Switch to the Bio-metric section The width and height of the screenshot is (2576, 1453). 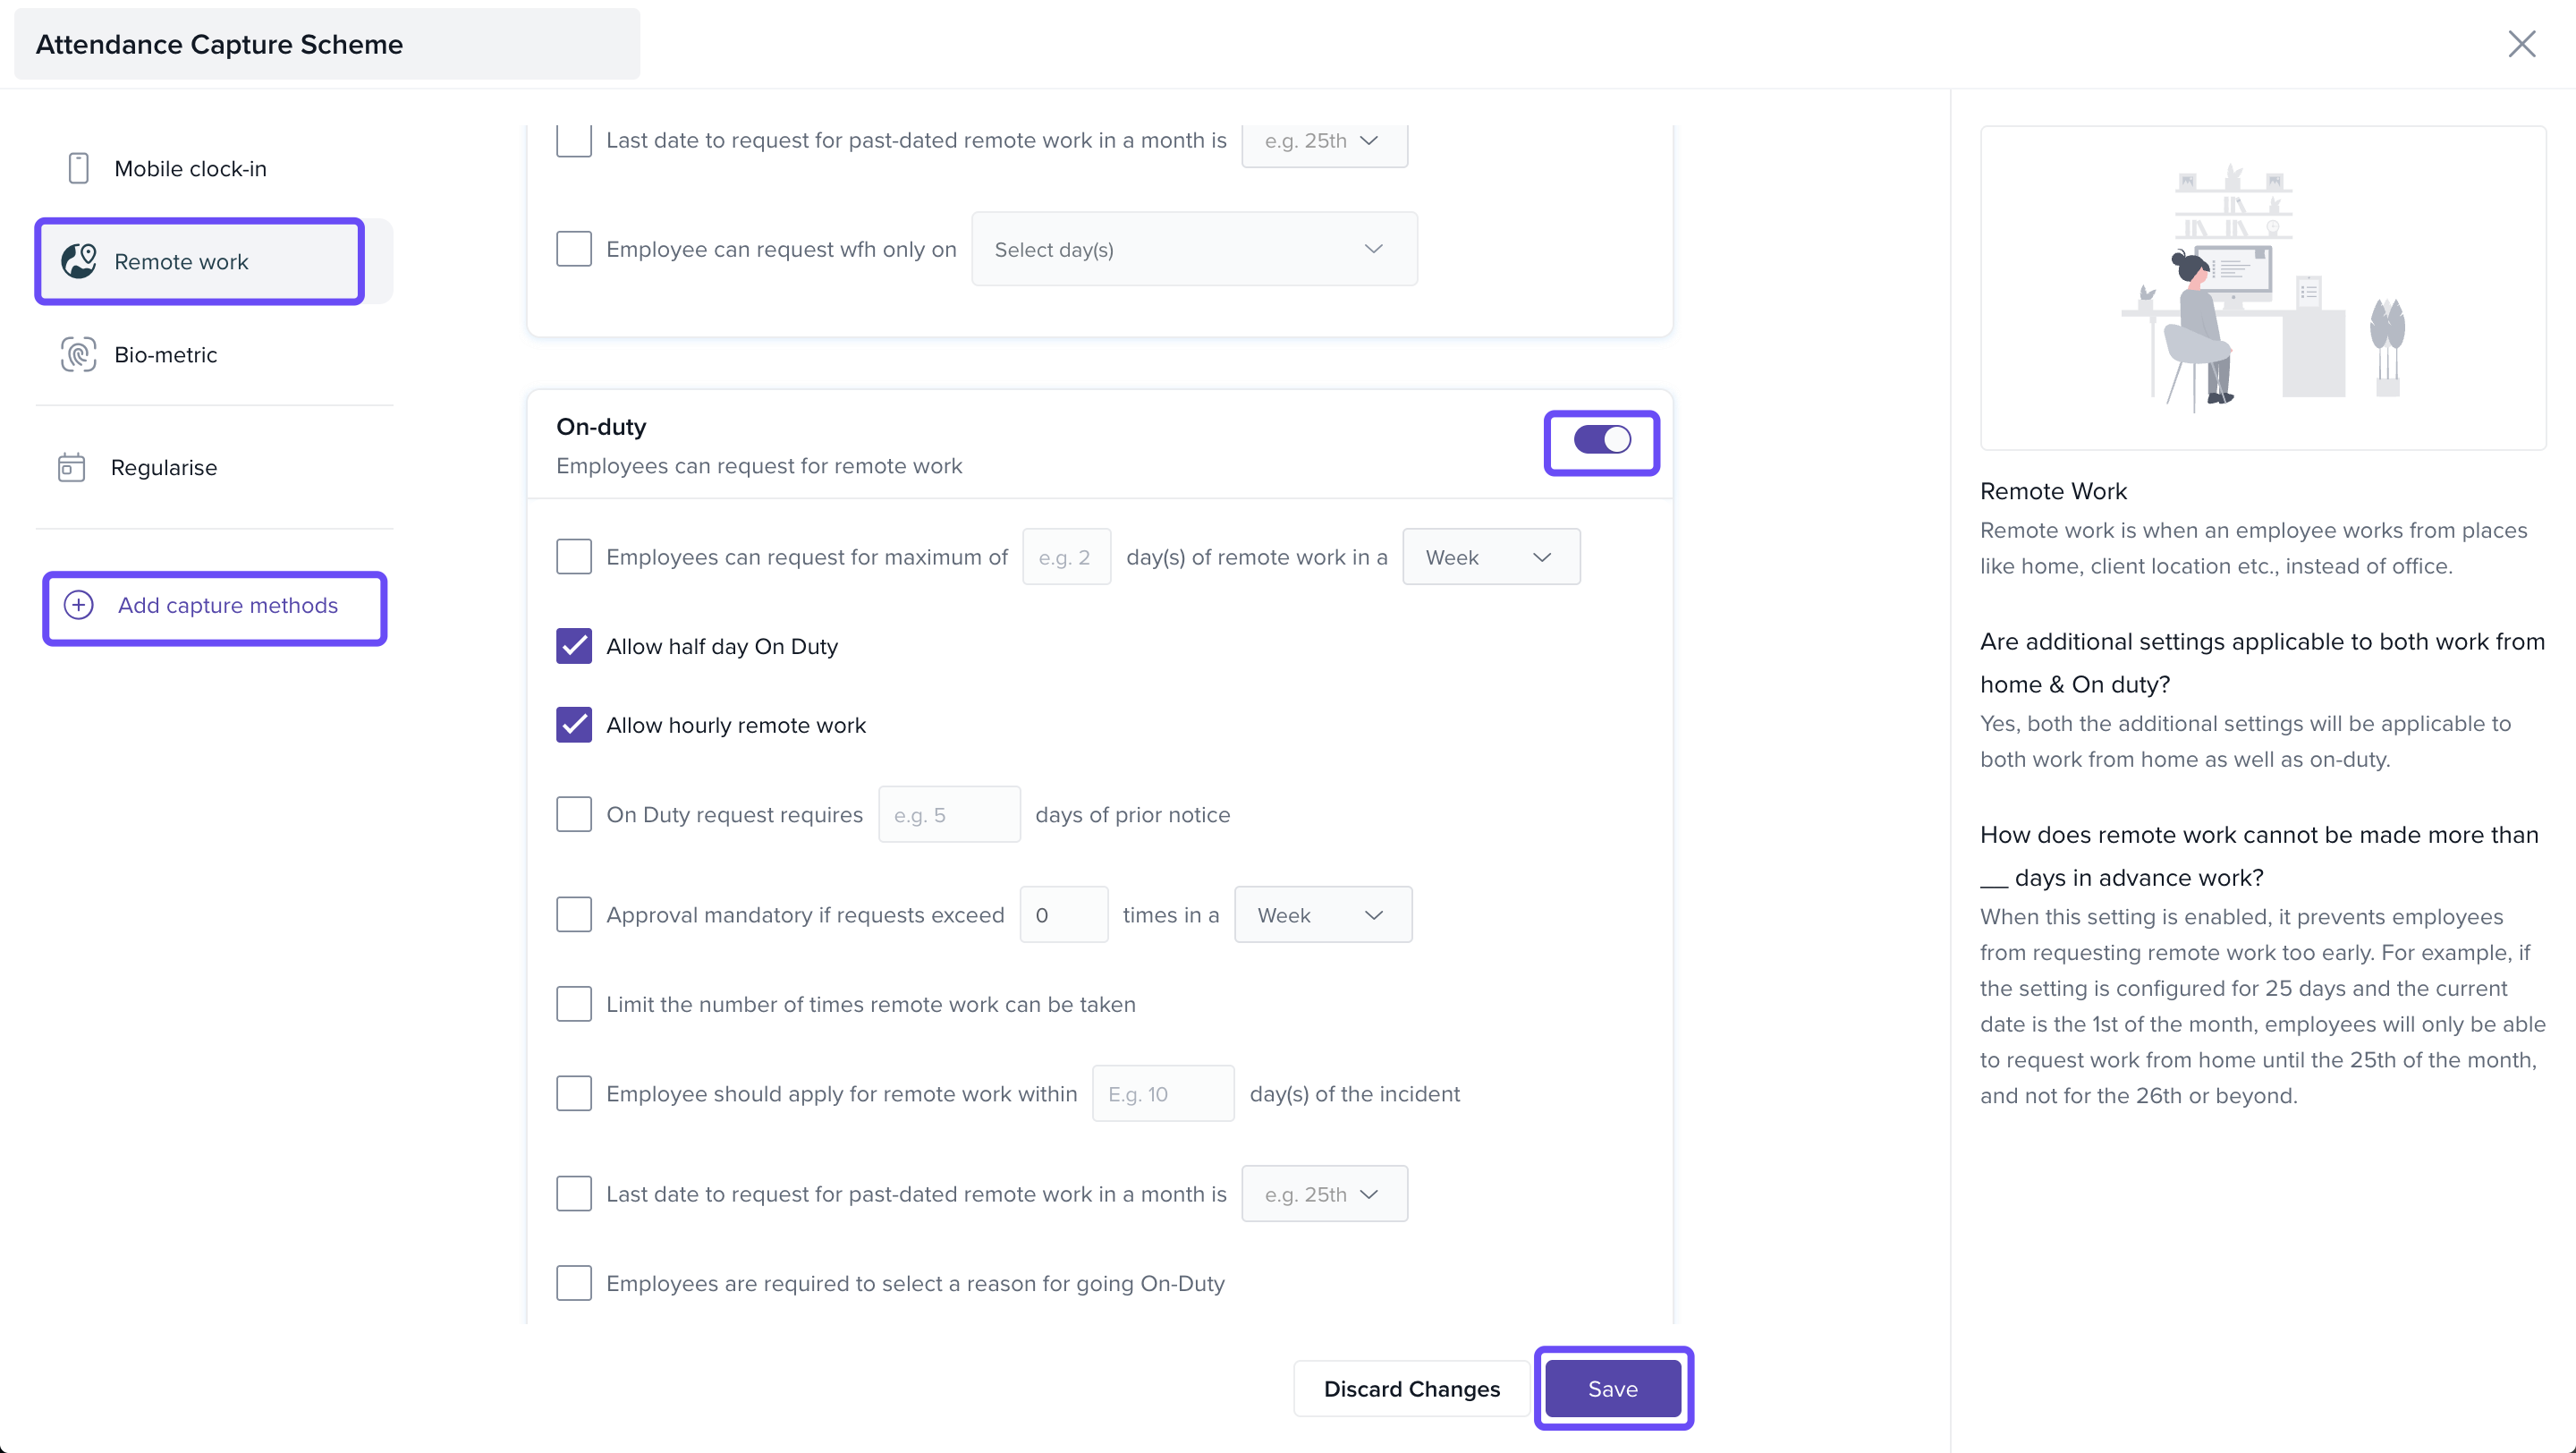tap(165, 354)
